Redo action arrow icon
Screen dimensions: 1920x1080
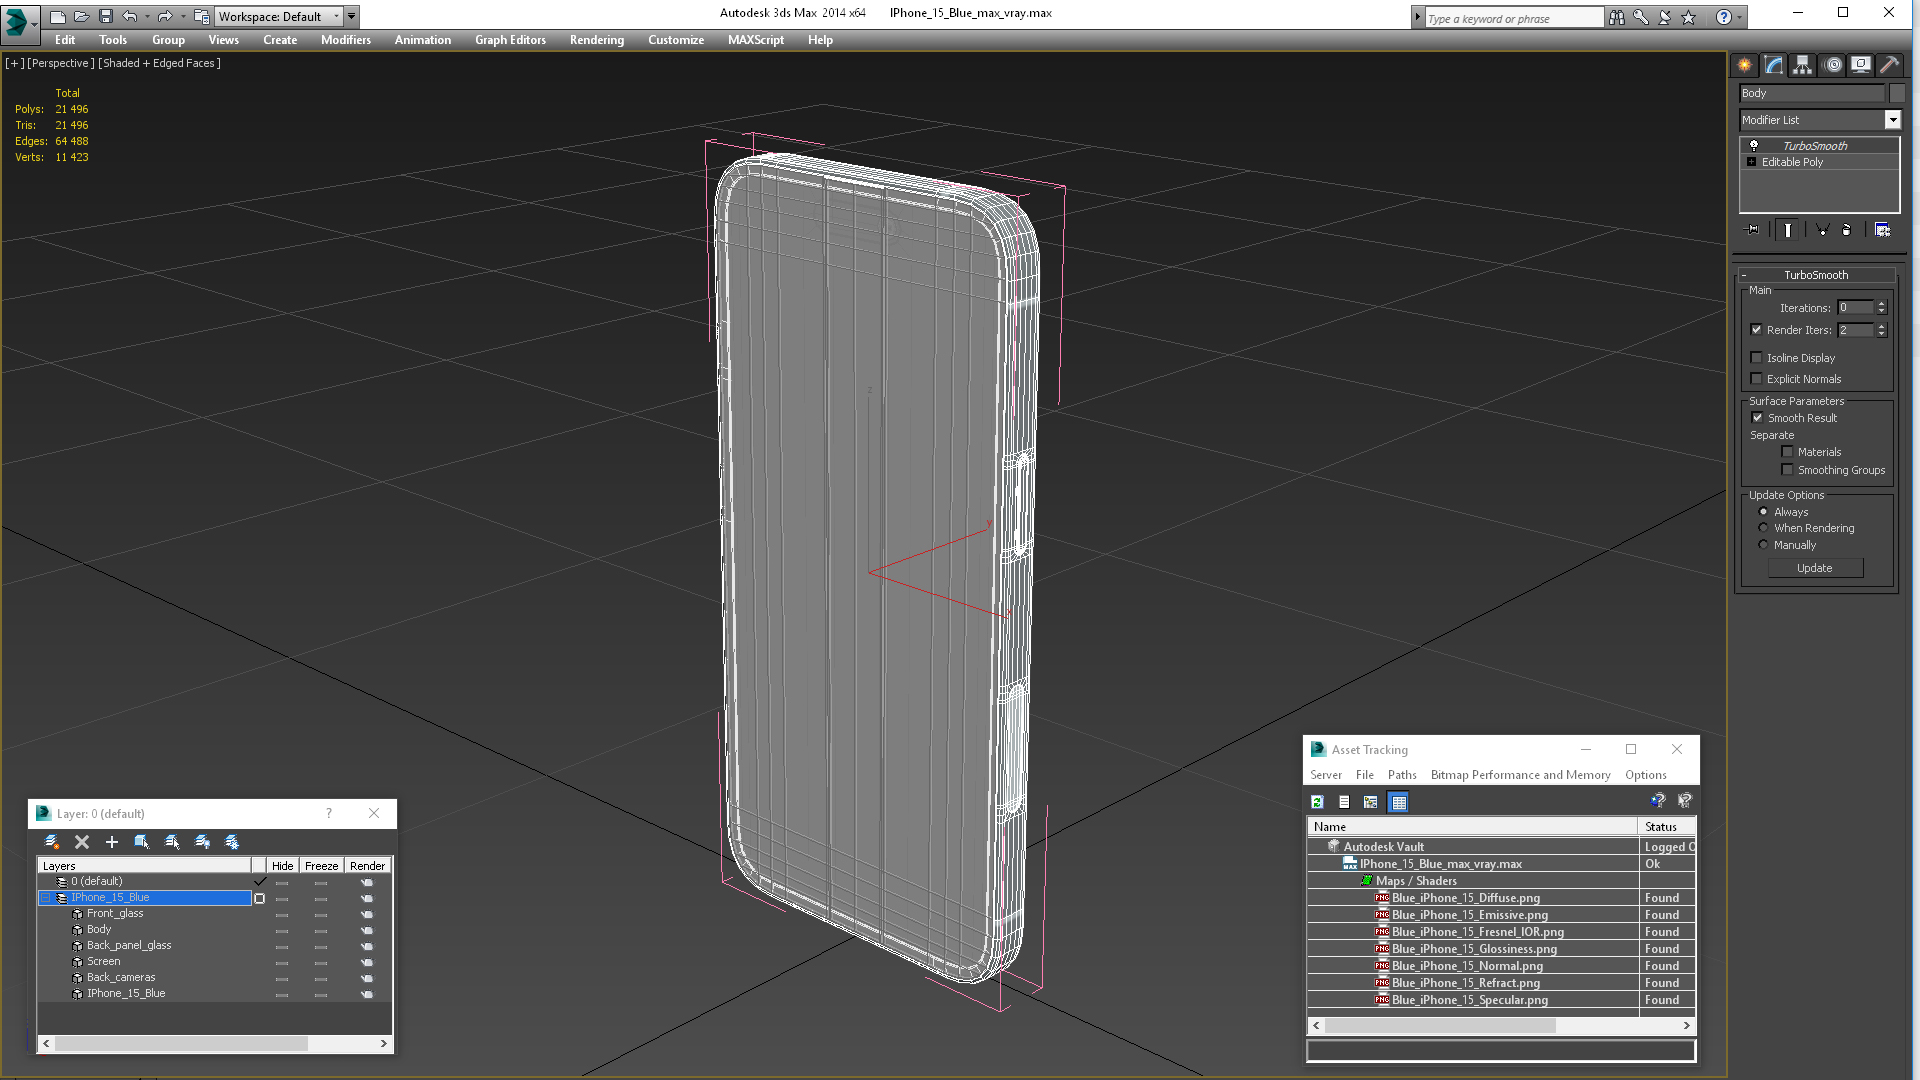coord(165,16)
